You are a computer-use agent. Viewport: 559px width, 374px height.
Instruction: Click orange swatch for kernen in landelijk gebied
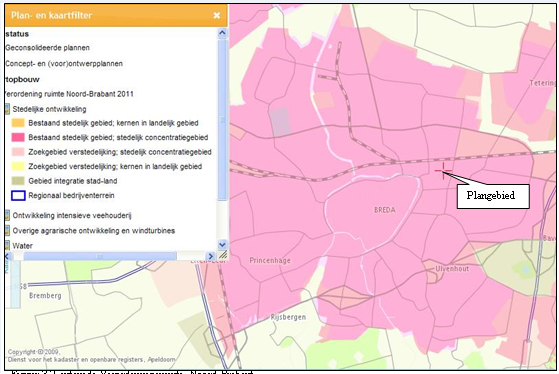[x=18, y=123]
